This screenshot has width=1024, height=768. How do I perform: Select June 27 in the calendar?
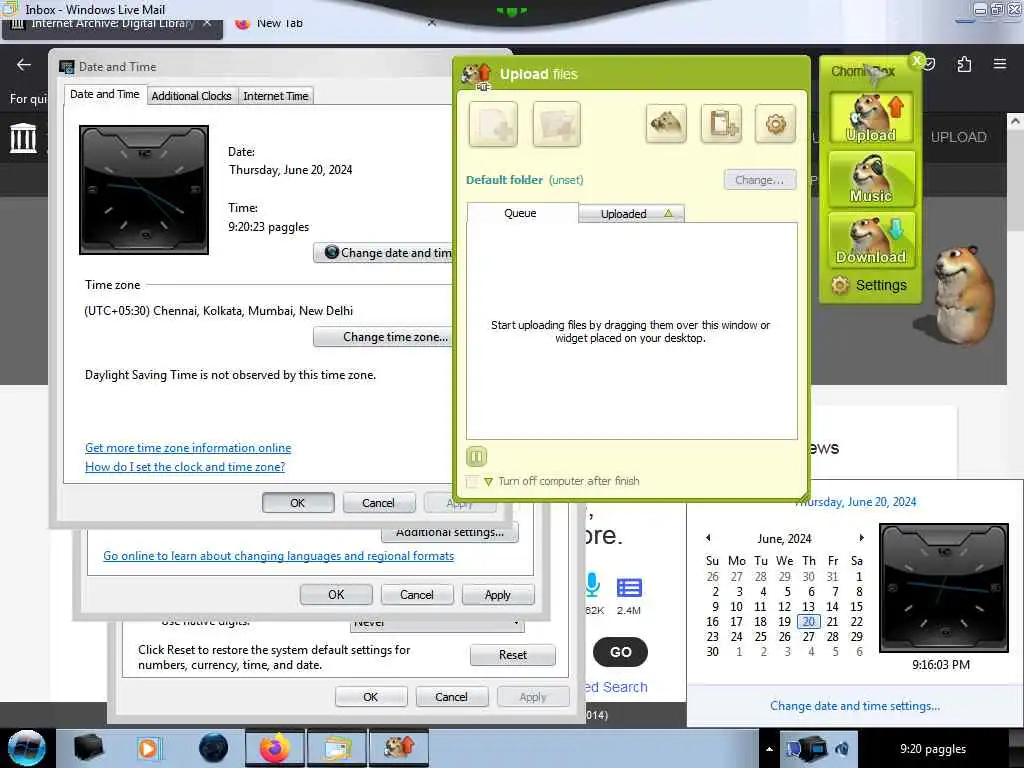(x=808, y=637)
